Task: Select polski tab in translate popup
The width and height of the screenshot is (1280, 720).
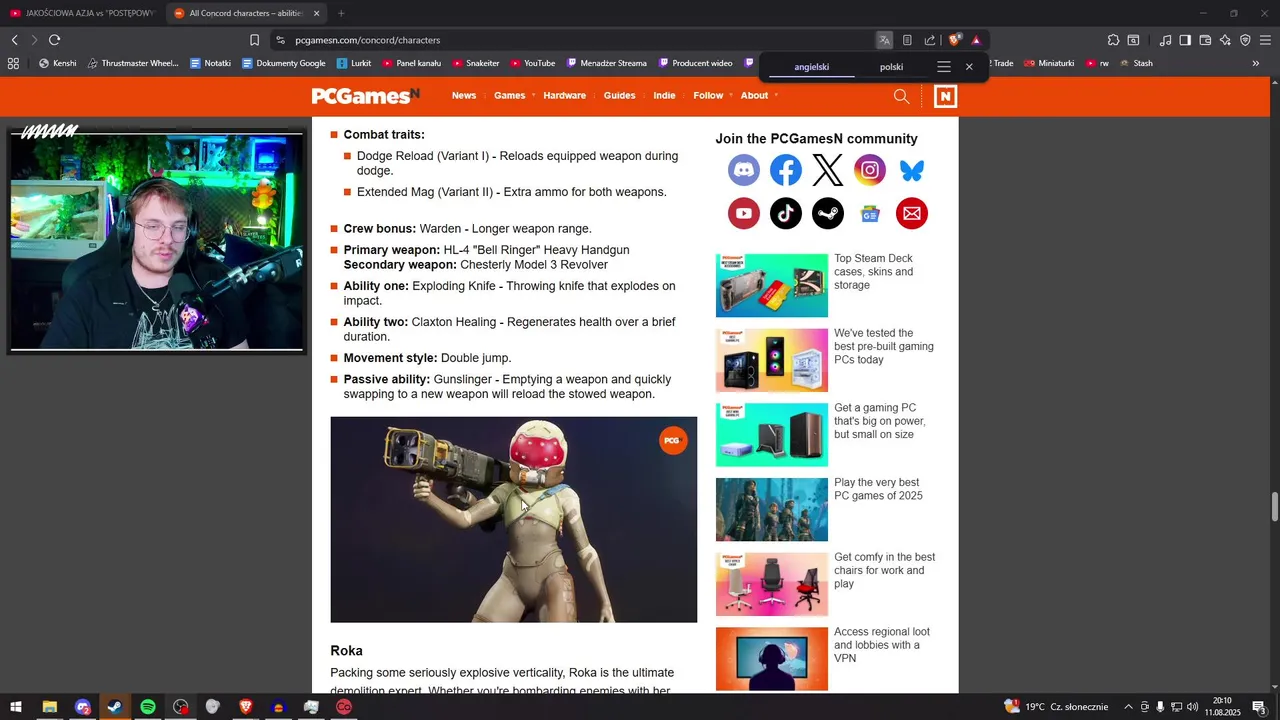Action: pyautogui.click(x=892, y=67)
